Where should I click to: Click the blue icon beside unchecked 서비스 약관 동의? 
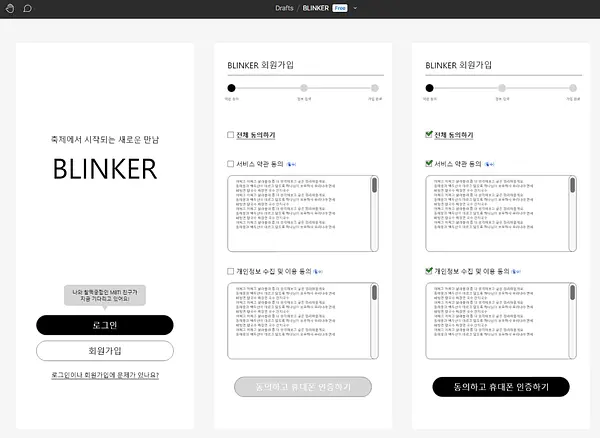pyautogui.click(x=291, y=164)
